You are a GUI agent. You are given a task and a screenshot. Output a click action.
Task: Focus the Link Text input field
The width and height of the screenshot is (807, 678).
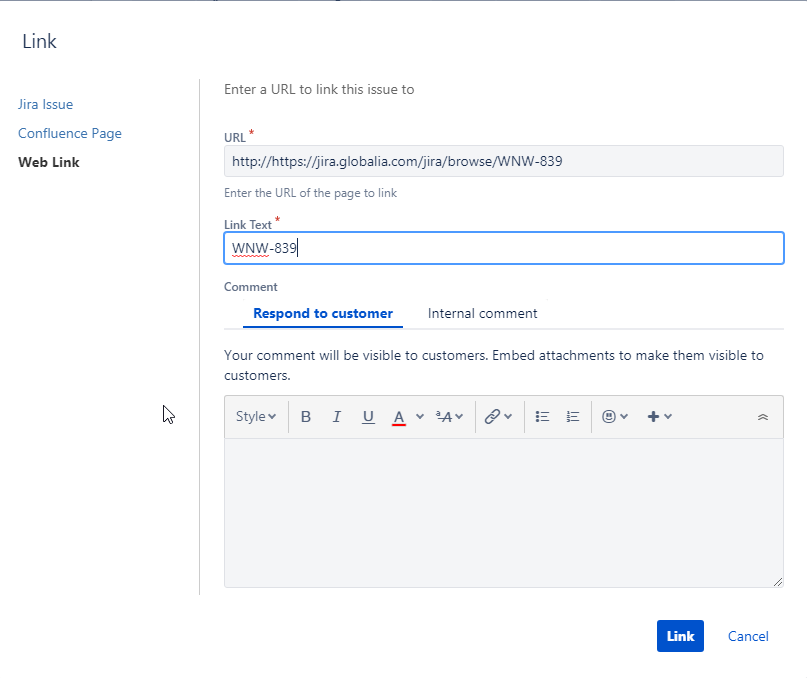[503, 248]
